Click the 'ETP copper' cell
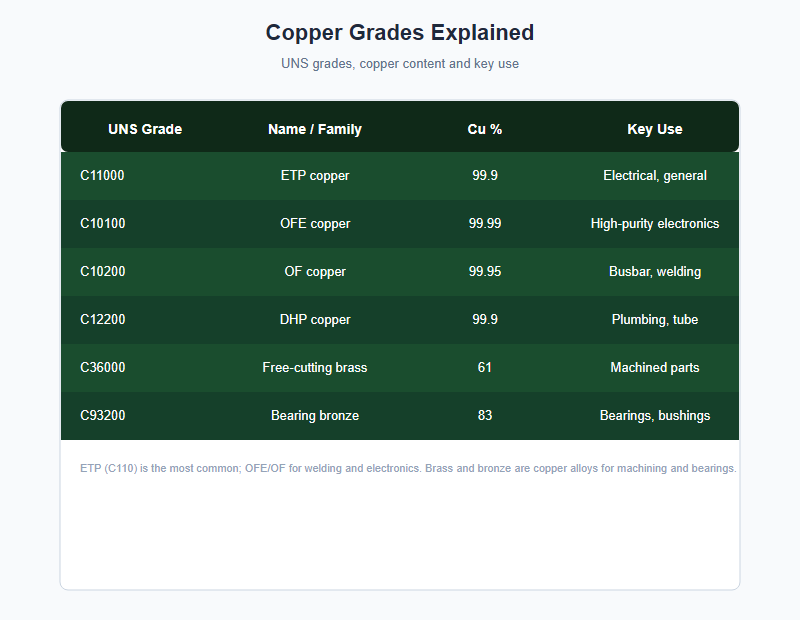 pyautogui.click(x=315, y=176)
